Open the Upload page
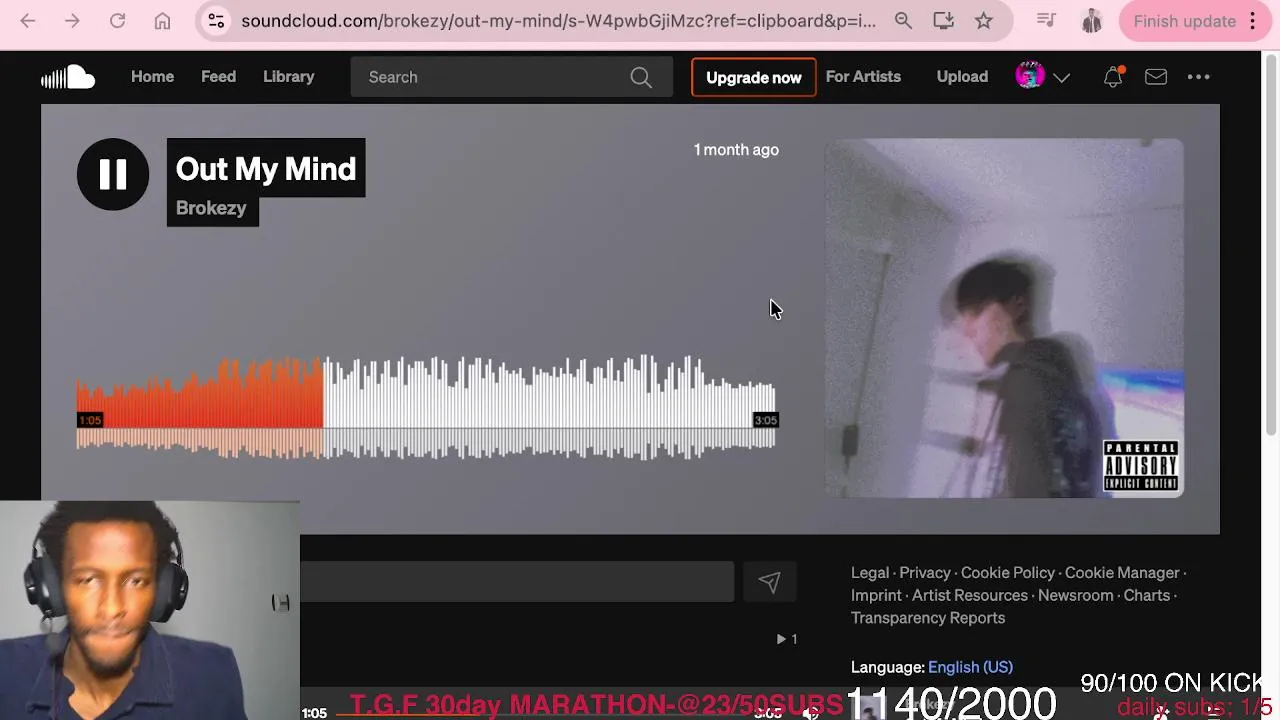Screen dimensions: 1280x720 962,77
